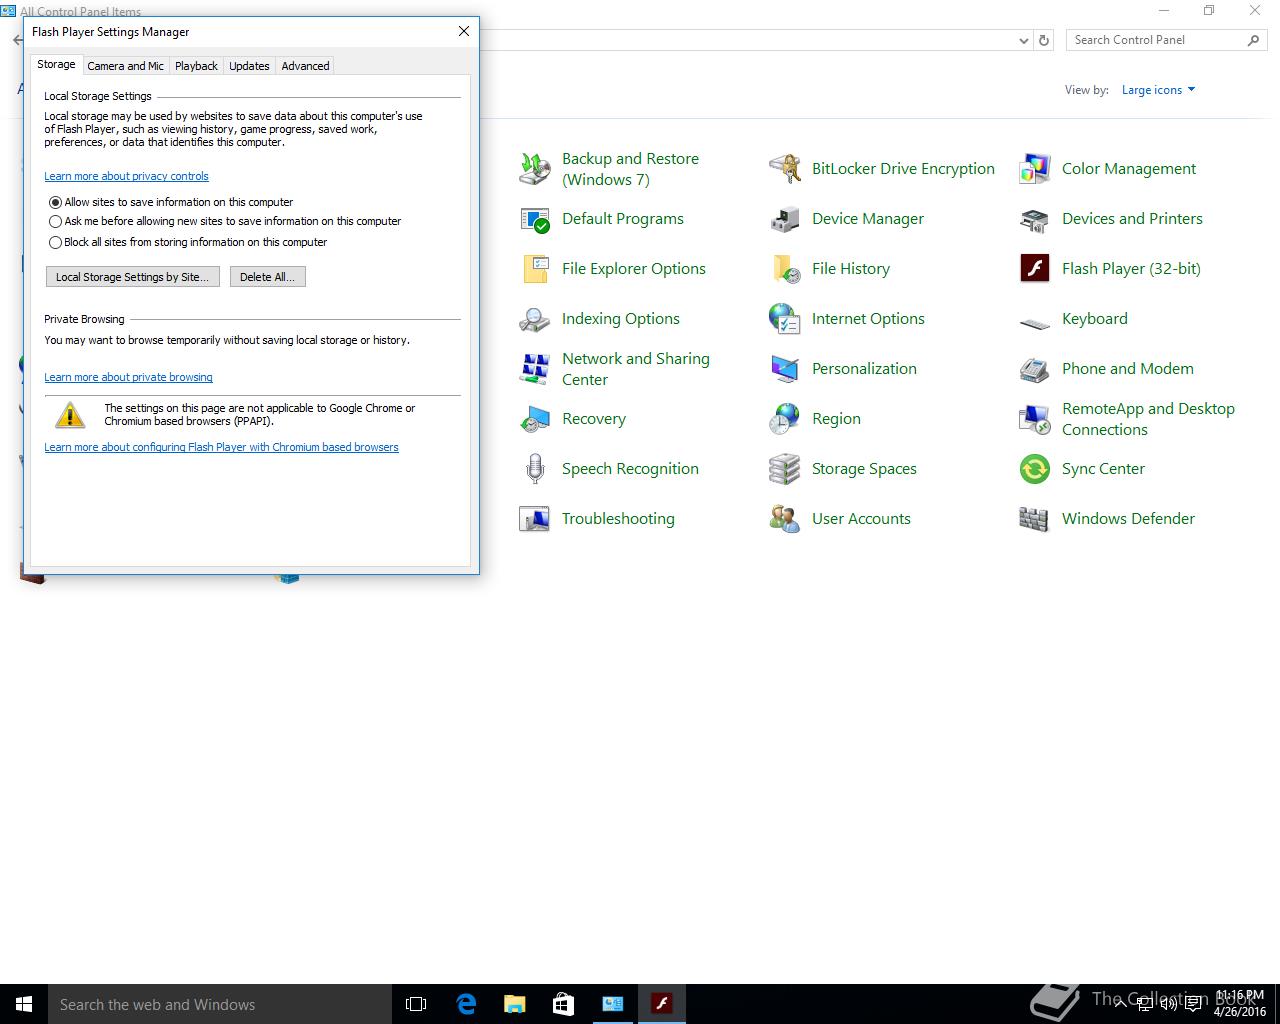1280x1024 pixels.
Task: Open Task View on the taskbar
Action: click(x=416, y=1004)
